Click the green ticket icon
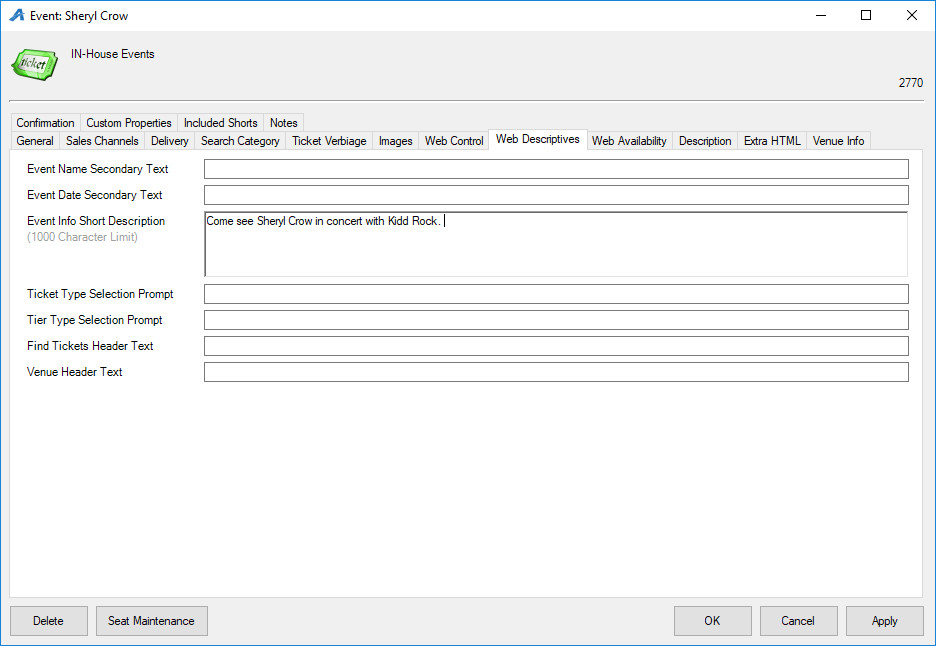This screenshot has width=936, height=646. coord(35,64)
